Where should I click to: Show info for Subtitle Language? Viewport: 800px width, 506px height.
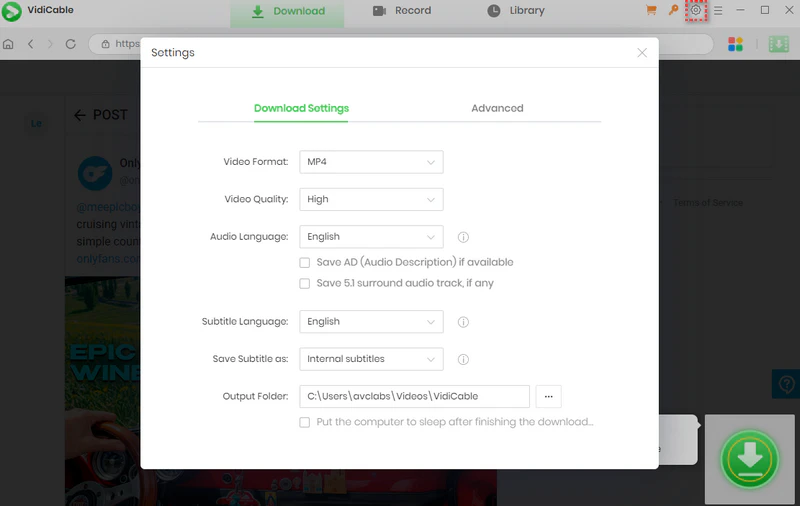[463, 322]
